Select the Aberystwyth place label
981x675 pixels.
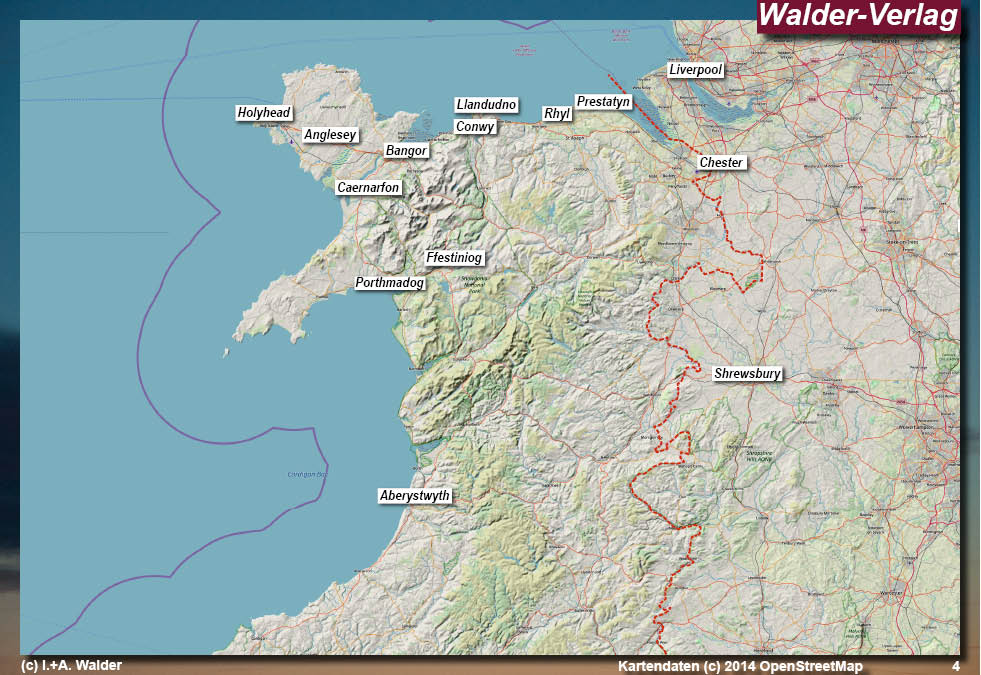point(415,493)
